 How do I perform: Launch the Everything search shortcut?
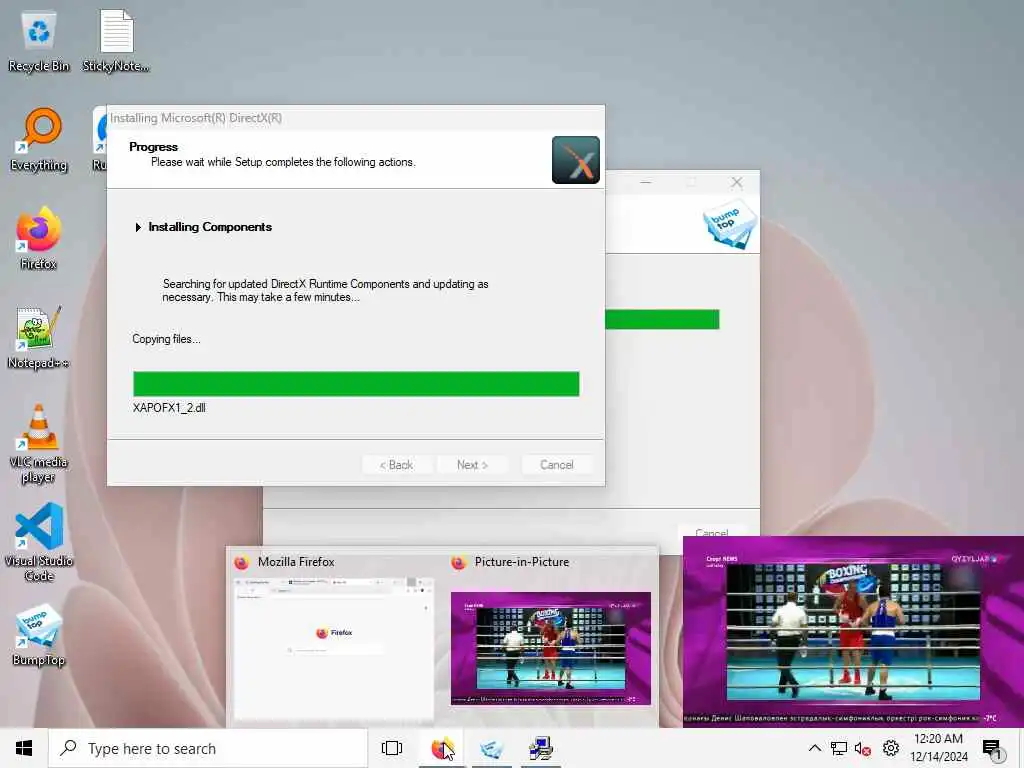pyautogui.click(x=39, y=140)
